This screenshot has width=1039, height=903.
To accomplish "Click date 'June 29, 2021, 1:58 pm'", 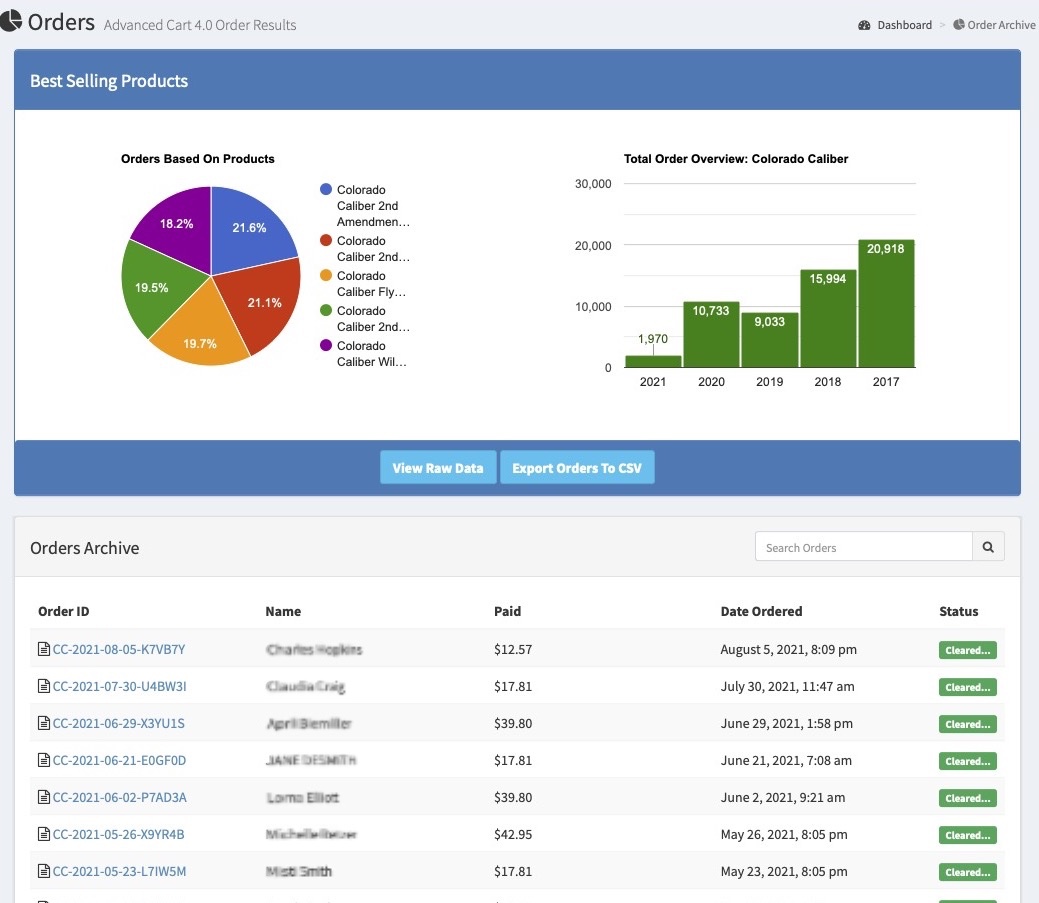I will pos(787,723).
